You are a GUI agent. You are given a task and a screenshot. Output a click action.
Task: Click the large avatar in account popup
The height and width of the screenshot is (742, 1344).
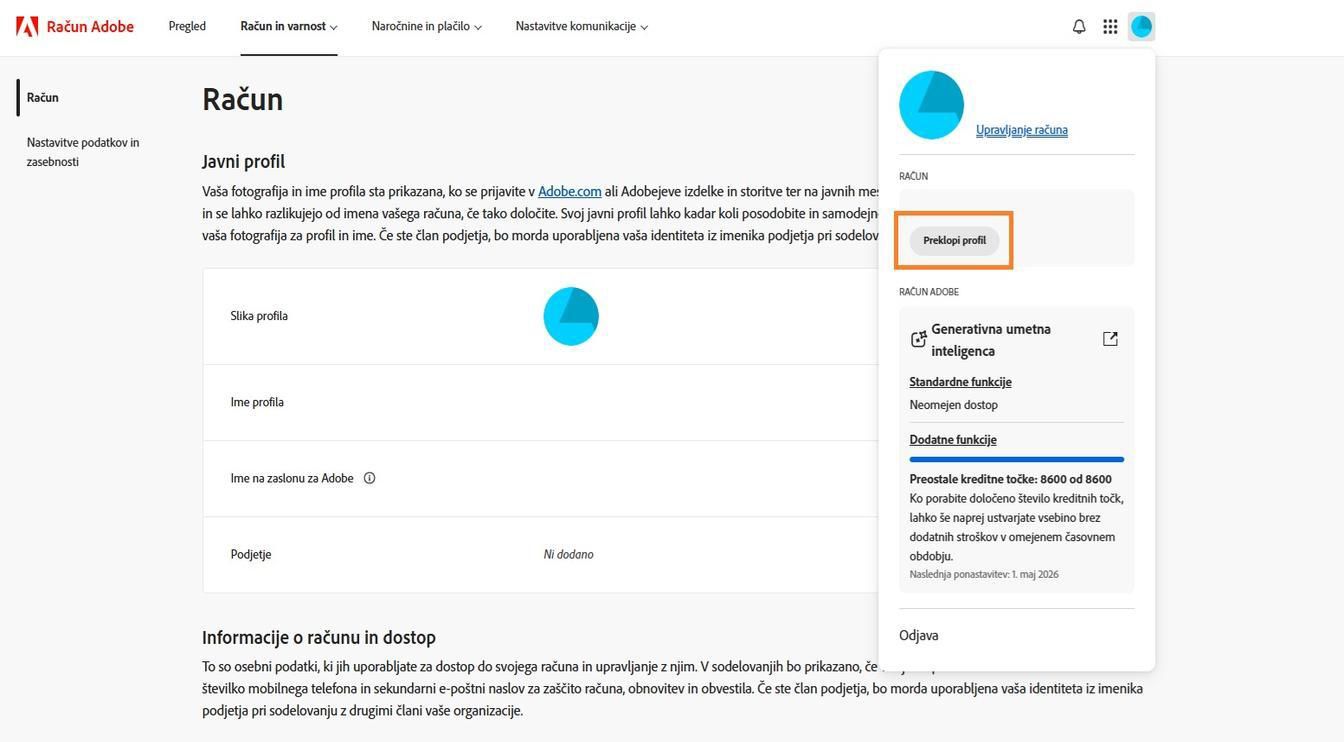[x=931, y=105]
